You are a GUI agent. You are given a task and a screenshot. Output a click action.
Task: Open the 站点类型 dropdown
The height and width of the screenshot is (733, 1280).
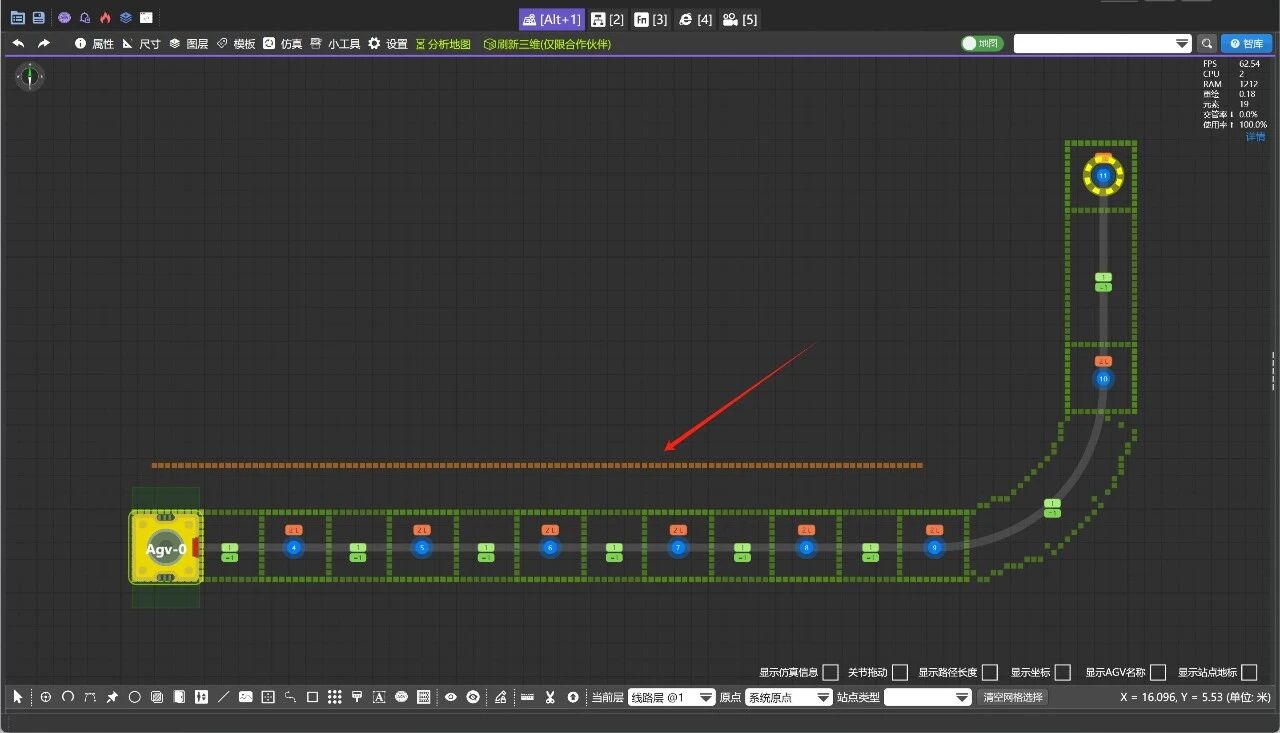928,697
